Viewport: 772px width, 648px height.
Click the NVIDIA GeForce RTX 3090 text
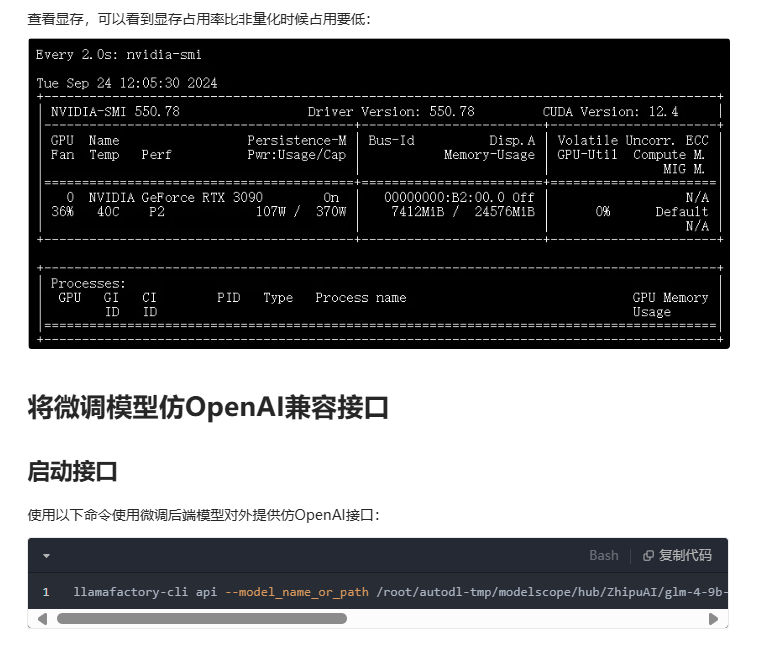pyautogui.click(x=175, y=198)
